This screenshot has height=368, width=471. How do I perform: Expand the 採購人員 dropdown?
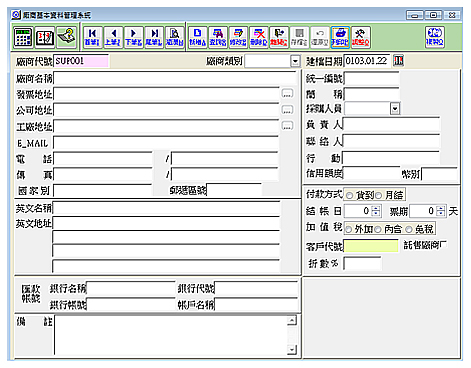[395, 109]
